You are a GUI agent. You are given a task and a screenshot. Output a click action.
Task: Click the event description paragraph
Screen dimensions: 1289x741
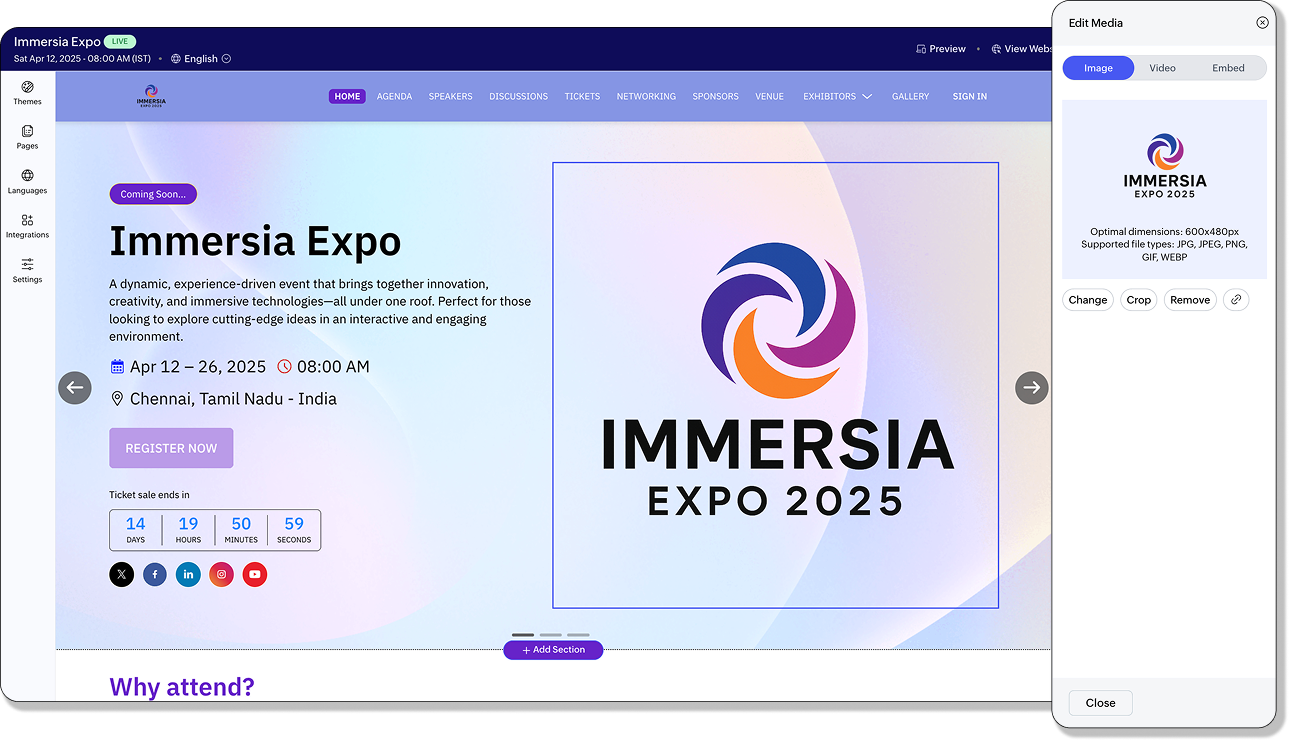pyautogui.click(x=320, y=310)
